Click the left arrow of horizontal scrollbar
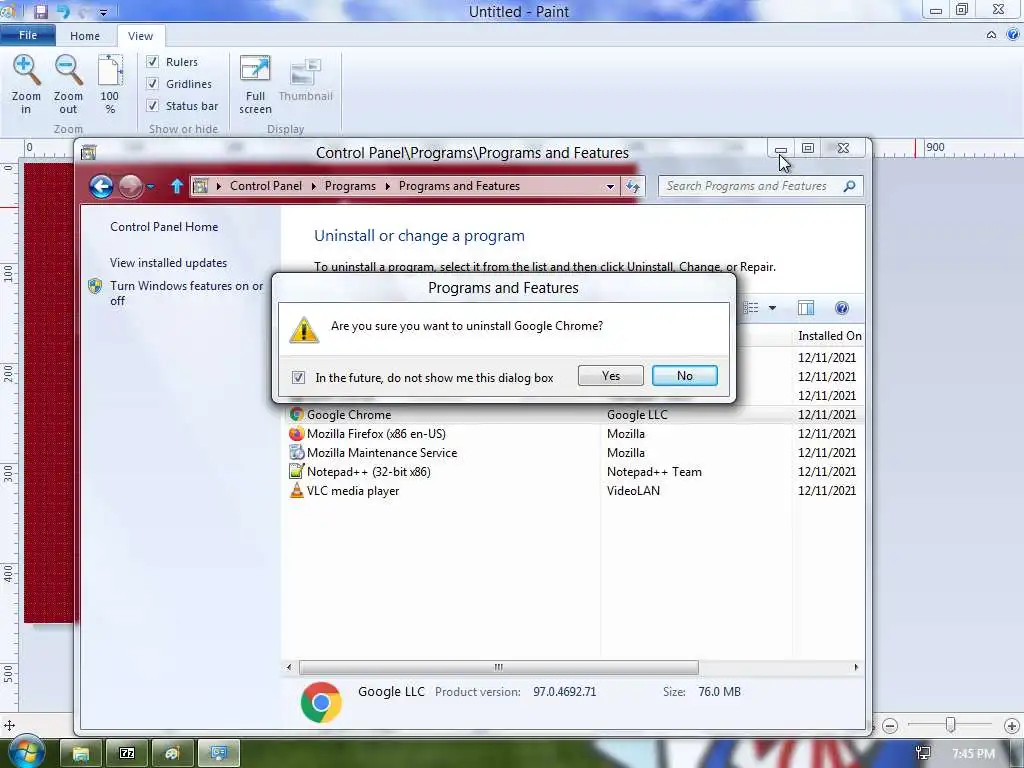 [x=289, y=667]
